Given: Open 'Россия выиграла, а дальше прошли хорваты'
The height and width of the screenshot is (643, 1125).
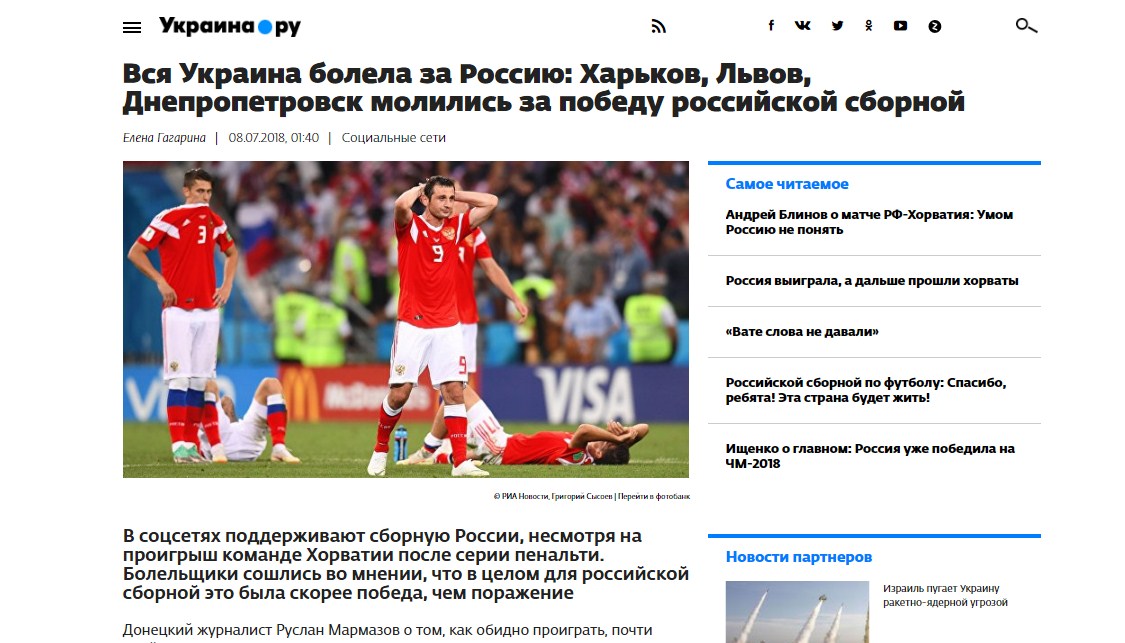Looking at the screenshot, I should coord(872,281).
